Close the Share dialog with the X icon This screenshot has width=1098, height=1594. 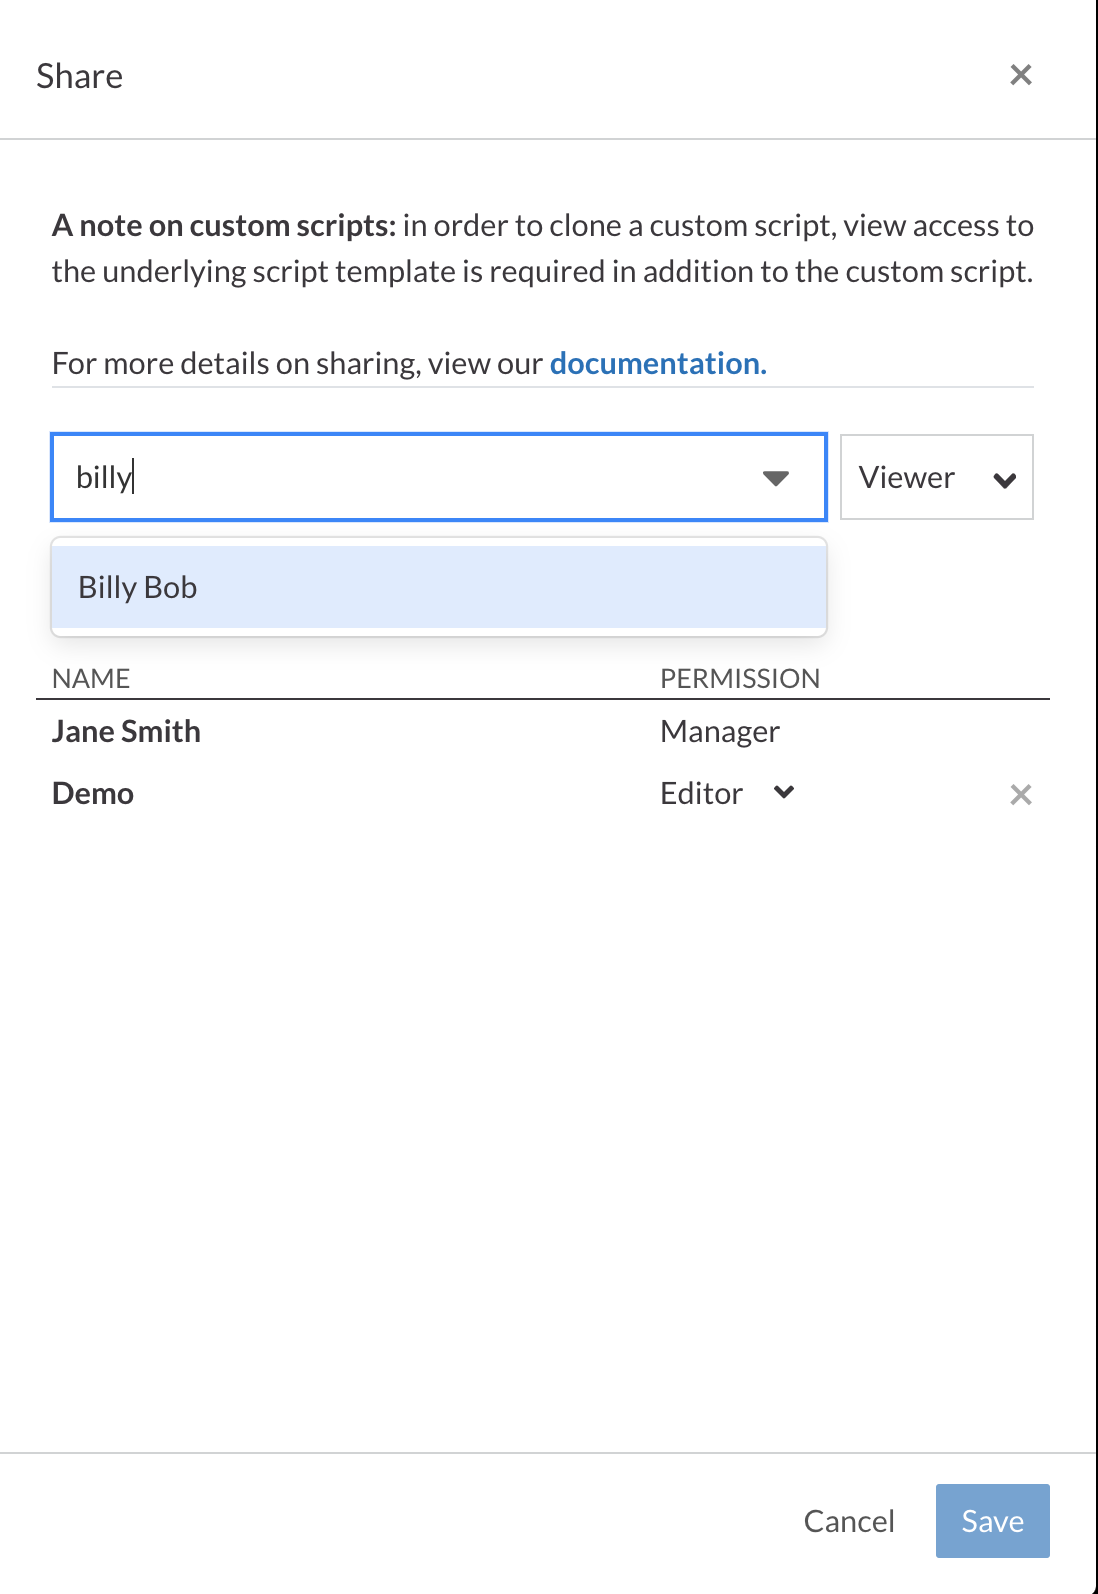[x=1020, y=75]
